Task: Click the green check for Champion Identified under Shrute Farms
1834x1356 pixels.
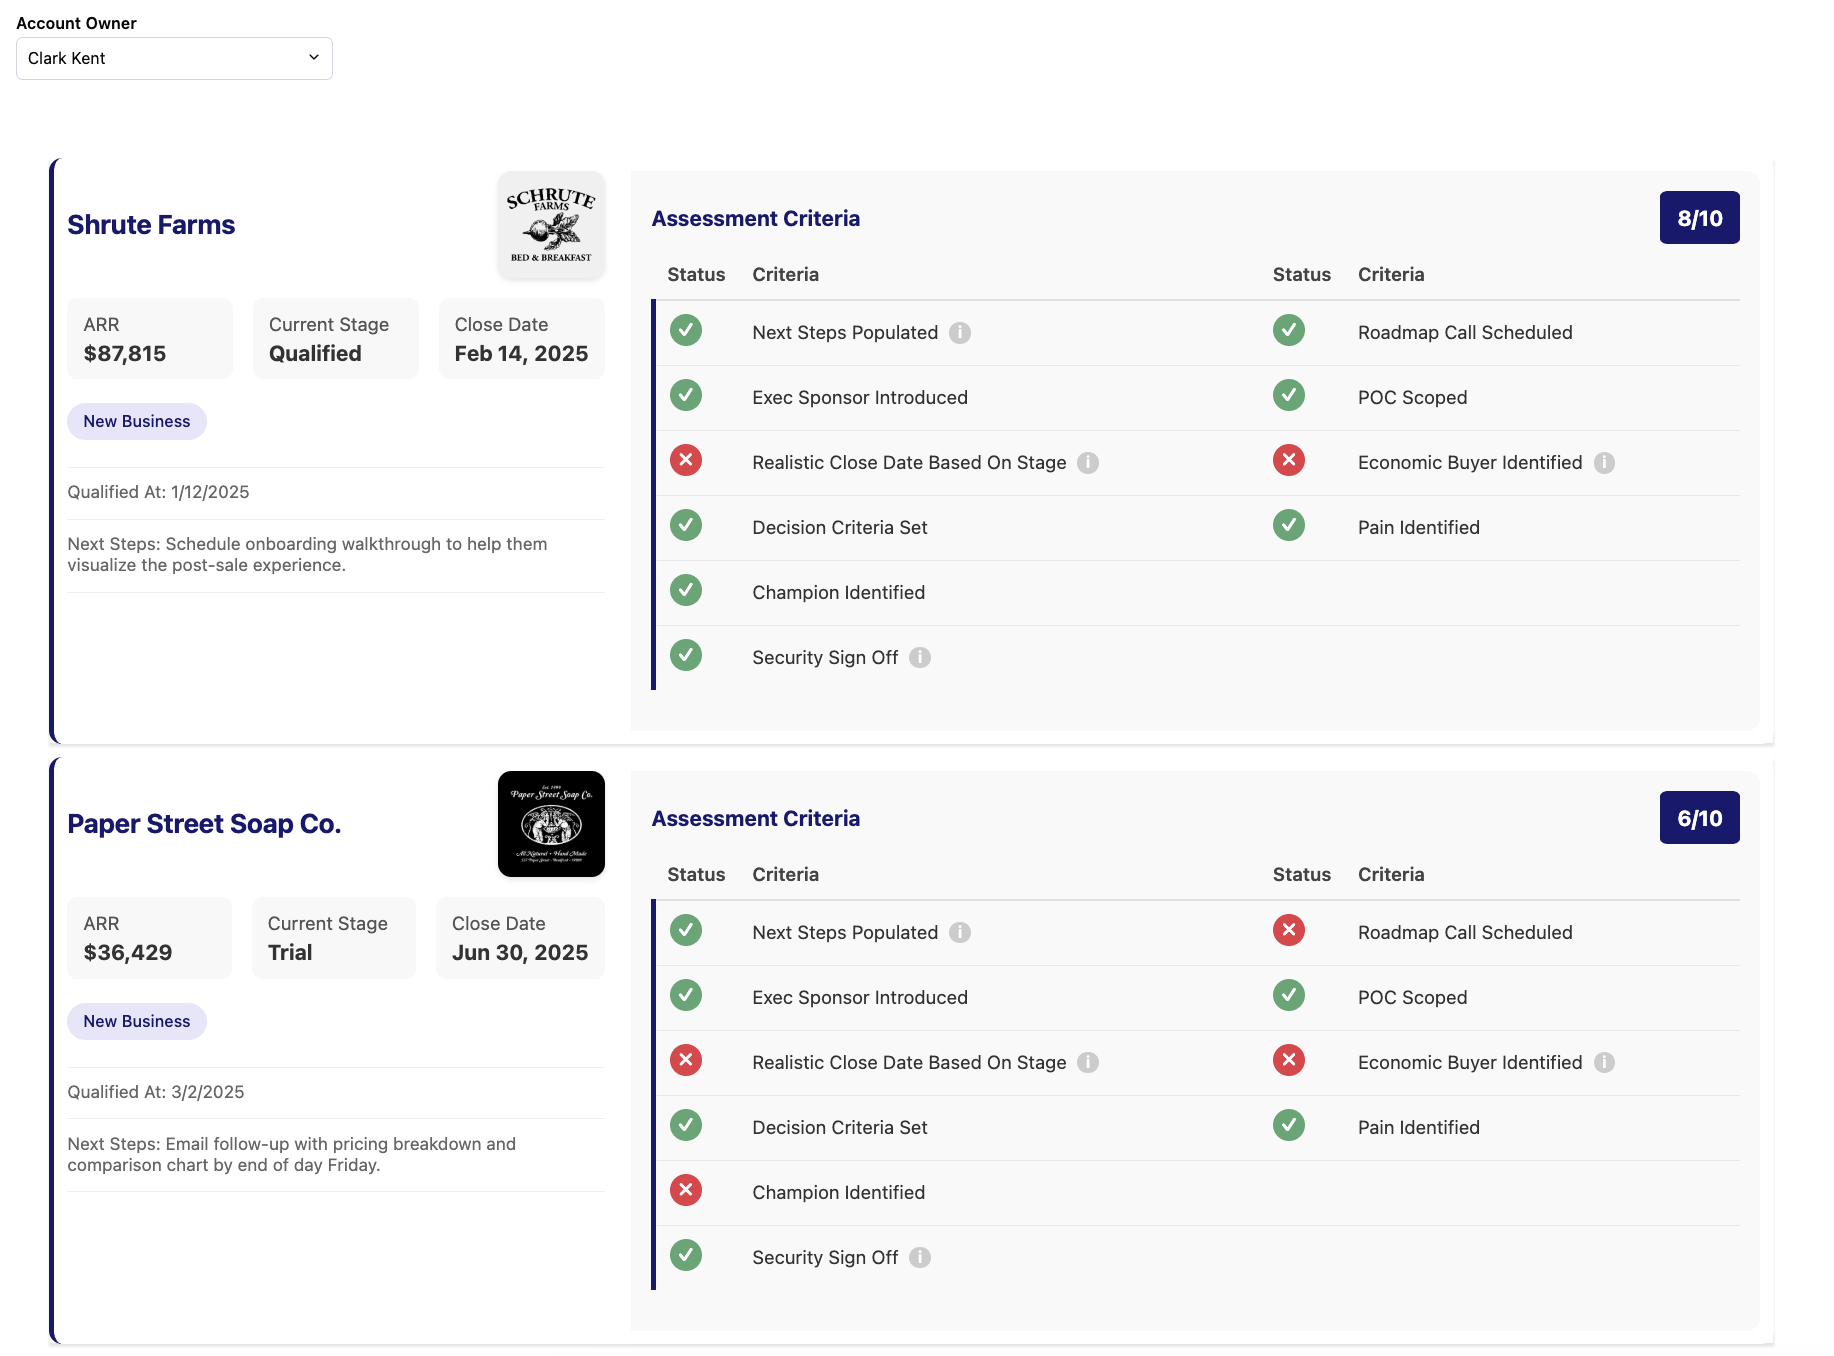Action: tap(686, 590)
